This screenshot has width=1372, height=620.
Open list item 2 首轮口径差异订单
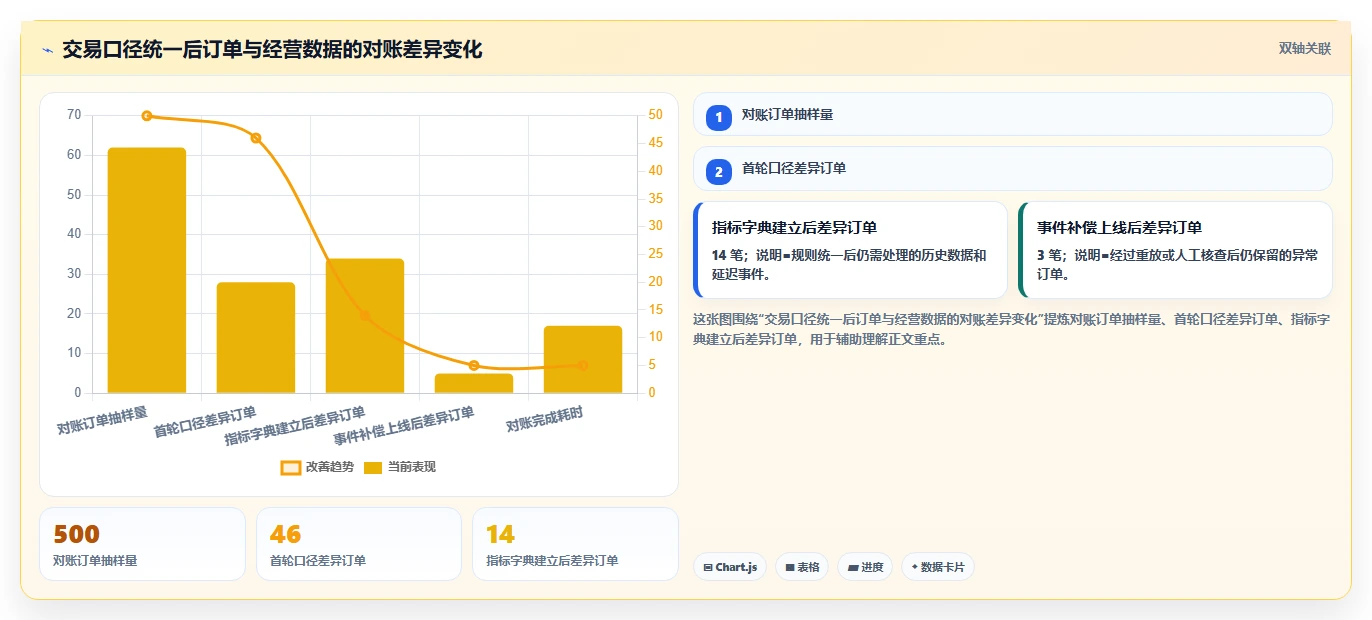point(1013,169)
